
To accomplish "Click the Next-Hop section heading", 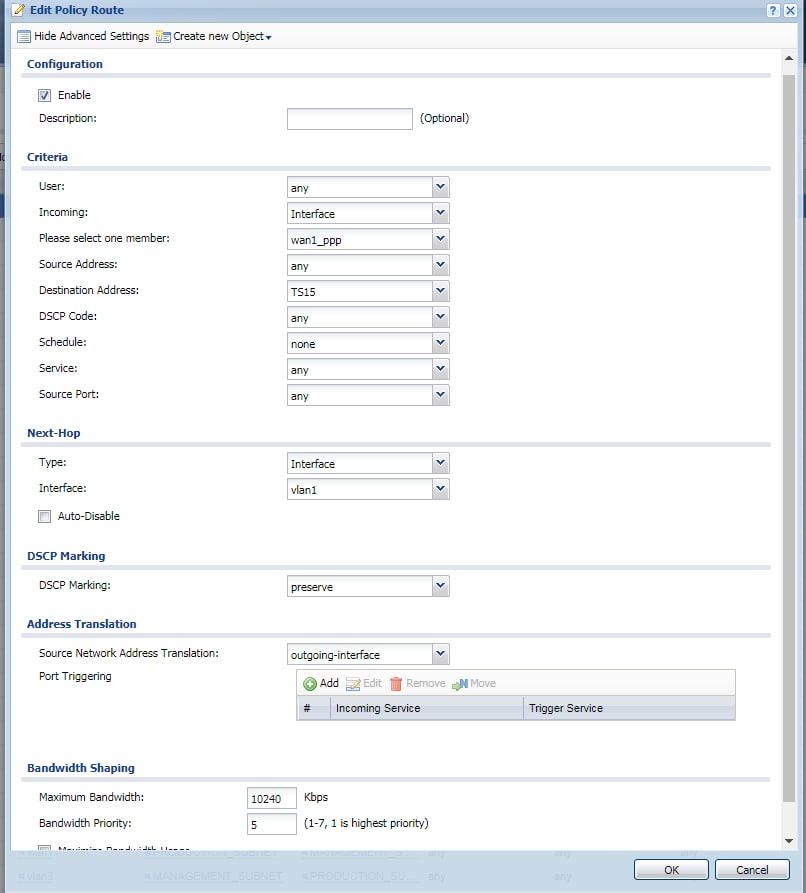I will click(x=54, y=433).
